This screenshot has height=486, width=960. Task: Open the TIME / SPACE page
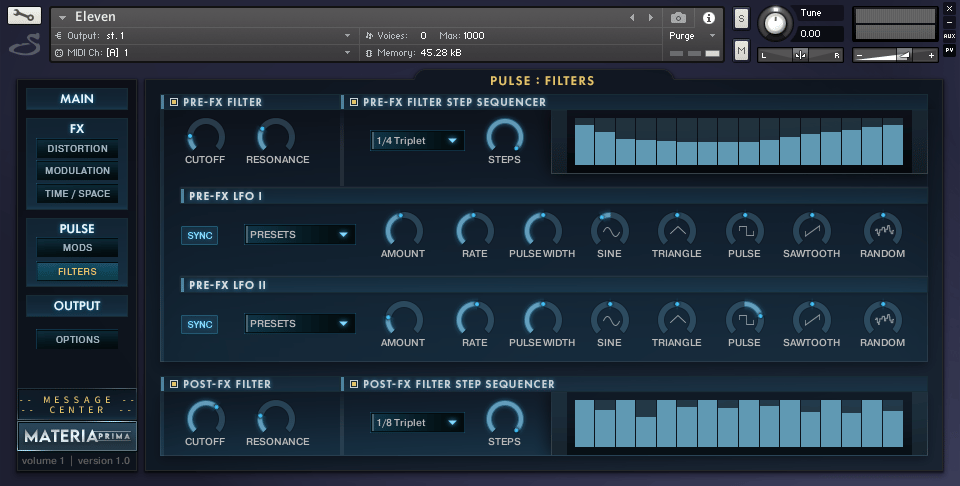(x=77, y=193)
